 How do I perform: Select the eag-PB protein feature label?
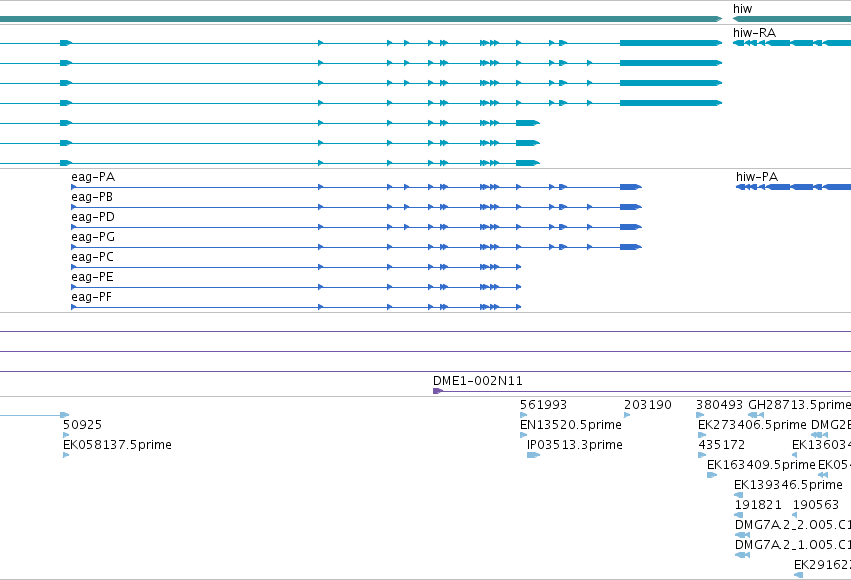pyautogui.click(x=92, y=197)
